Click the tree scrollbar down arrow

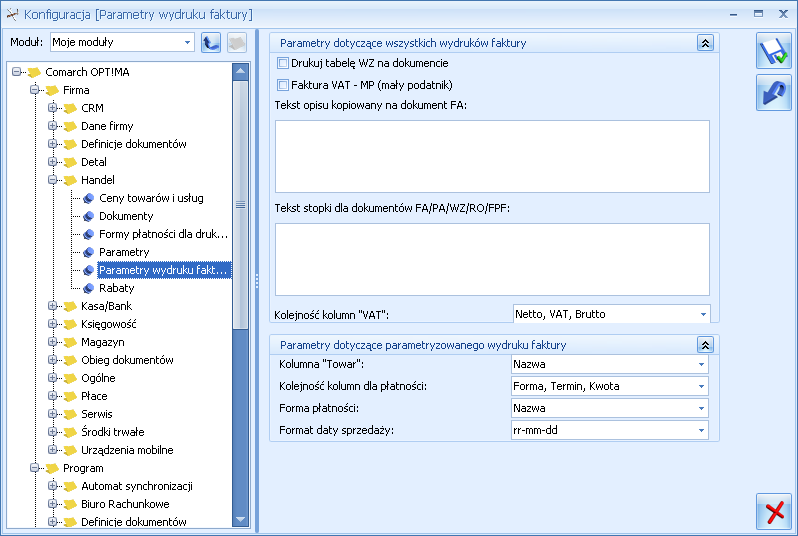click(x=240, y=520)
